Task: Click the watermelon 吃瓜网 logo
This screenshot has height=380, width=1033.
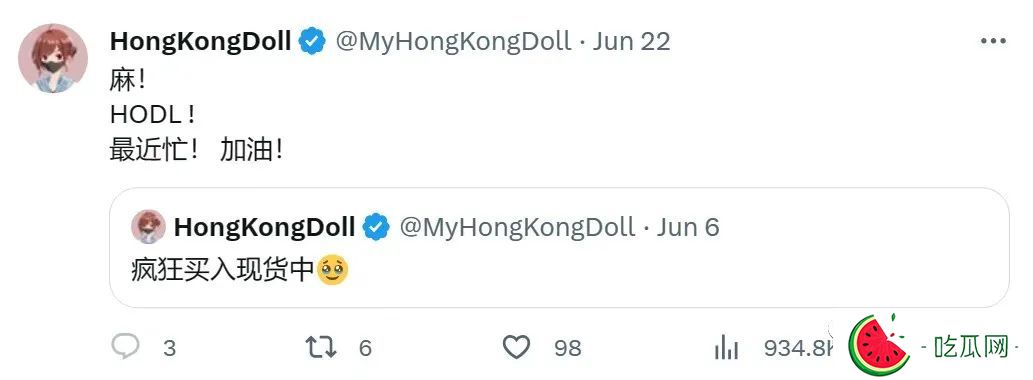Action: [929, 346]
